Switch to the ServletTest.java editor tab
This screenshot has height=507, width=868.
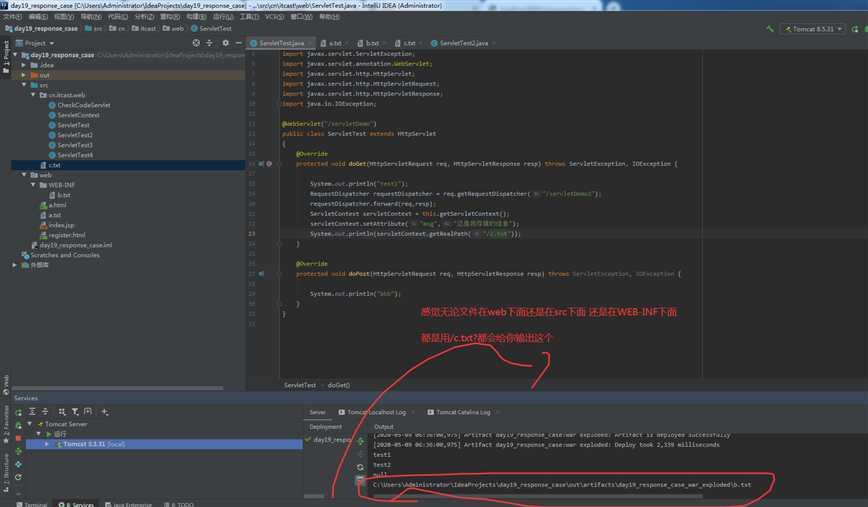point(281,43)
